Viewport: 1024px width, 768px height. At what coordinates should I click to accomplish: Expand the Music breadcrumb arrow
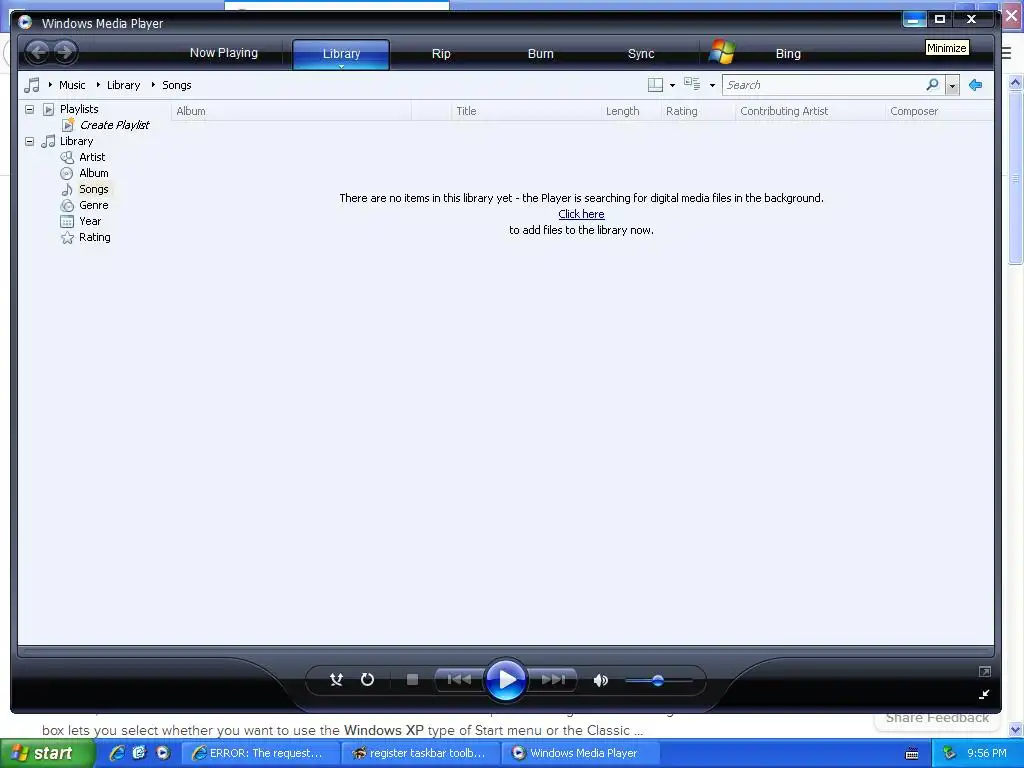pyautogui.click(x=50, y=84)
